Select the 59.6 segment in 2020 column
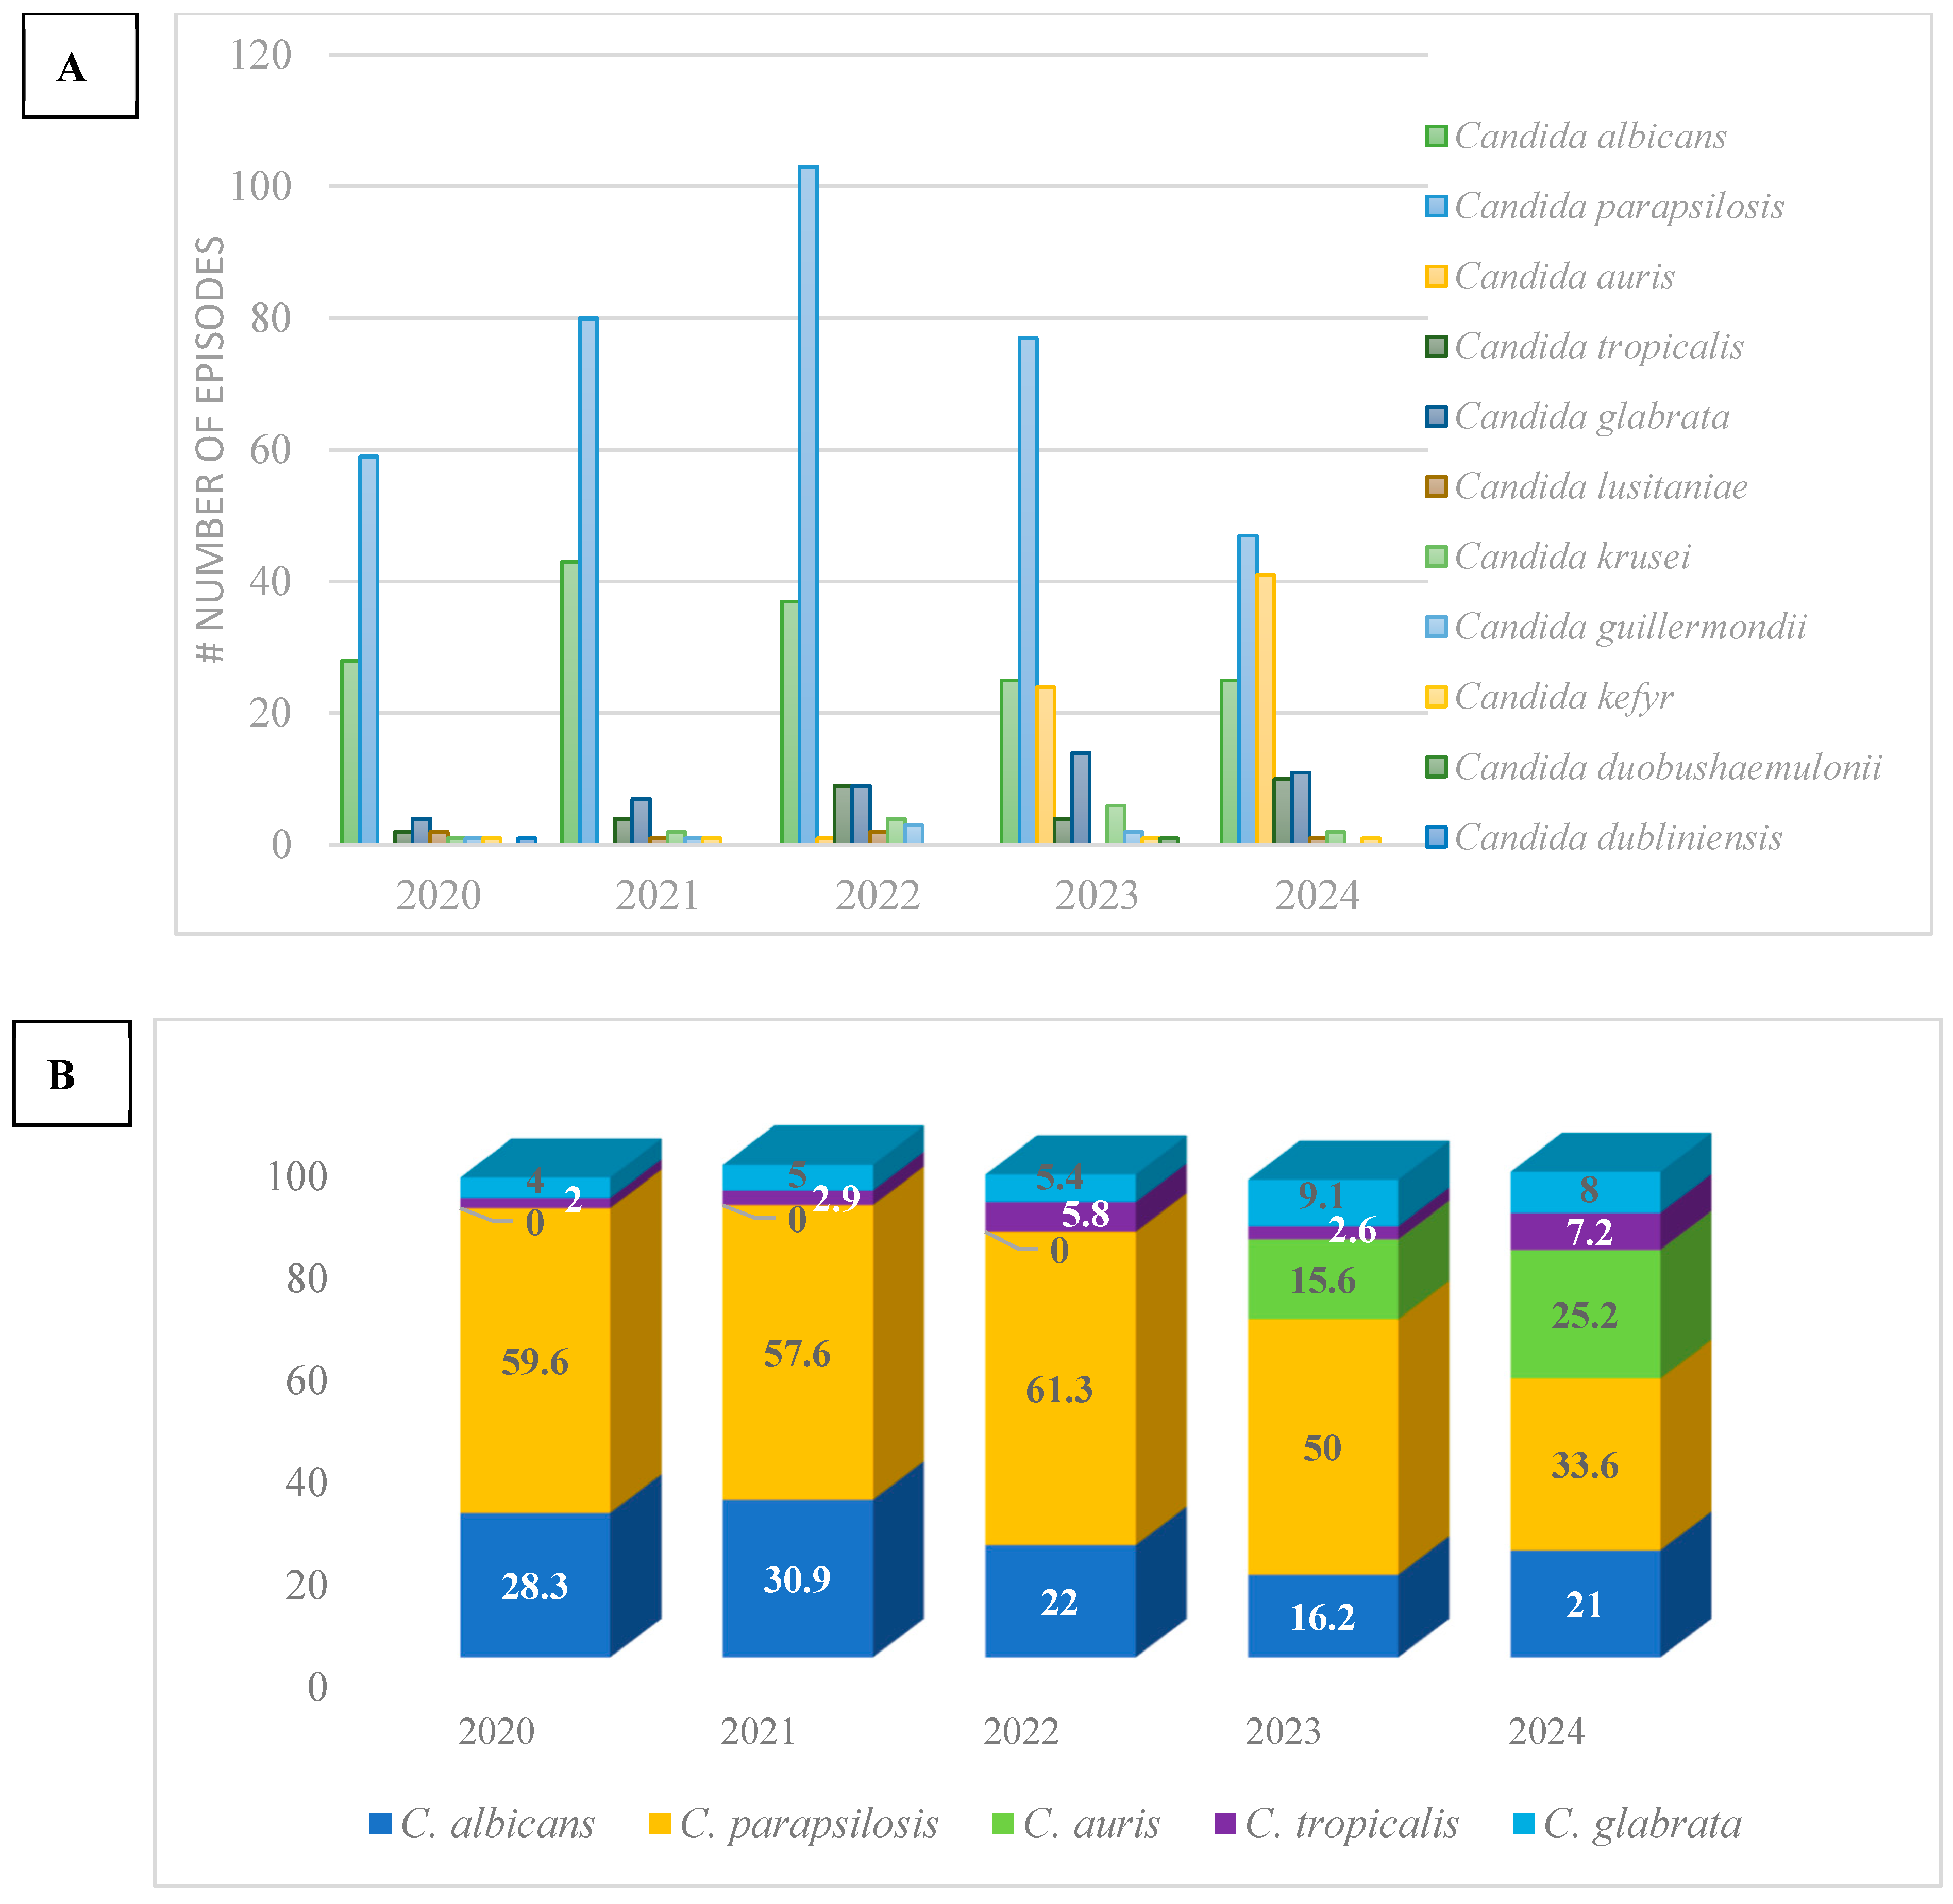Viewport: 1953px width, 1904px height. [x=534, y=1361]
